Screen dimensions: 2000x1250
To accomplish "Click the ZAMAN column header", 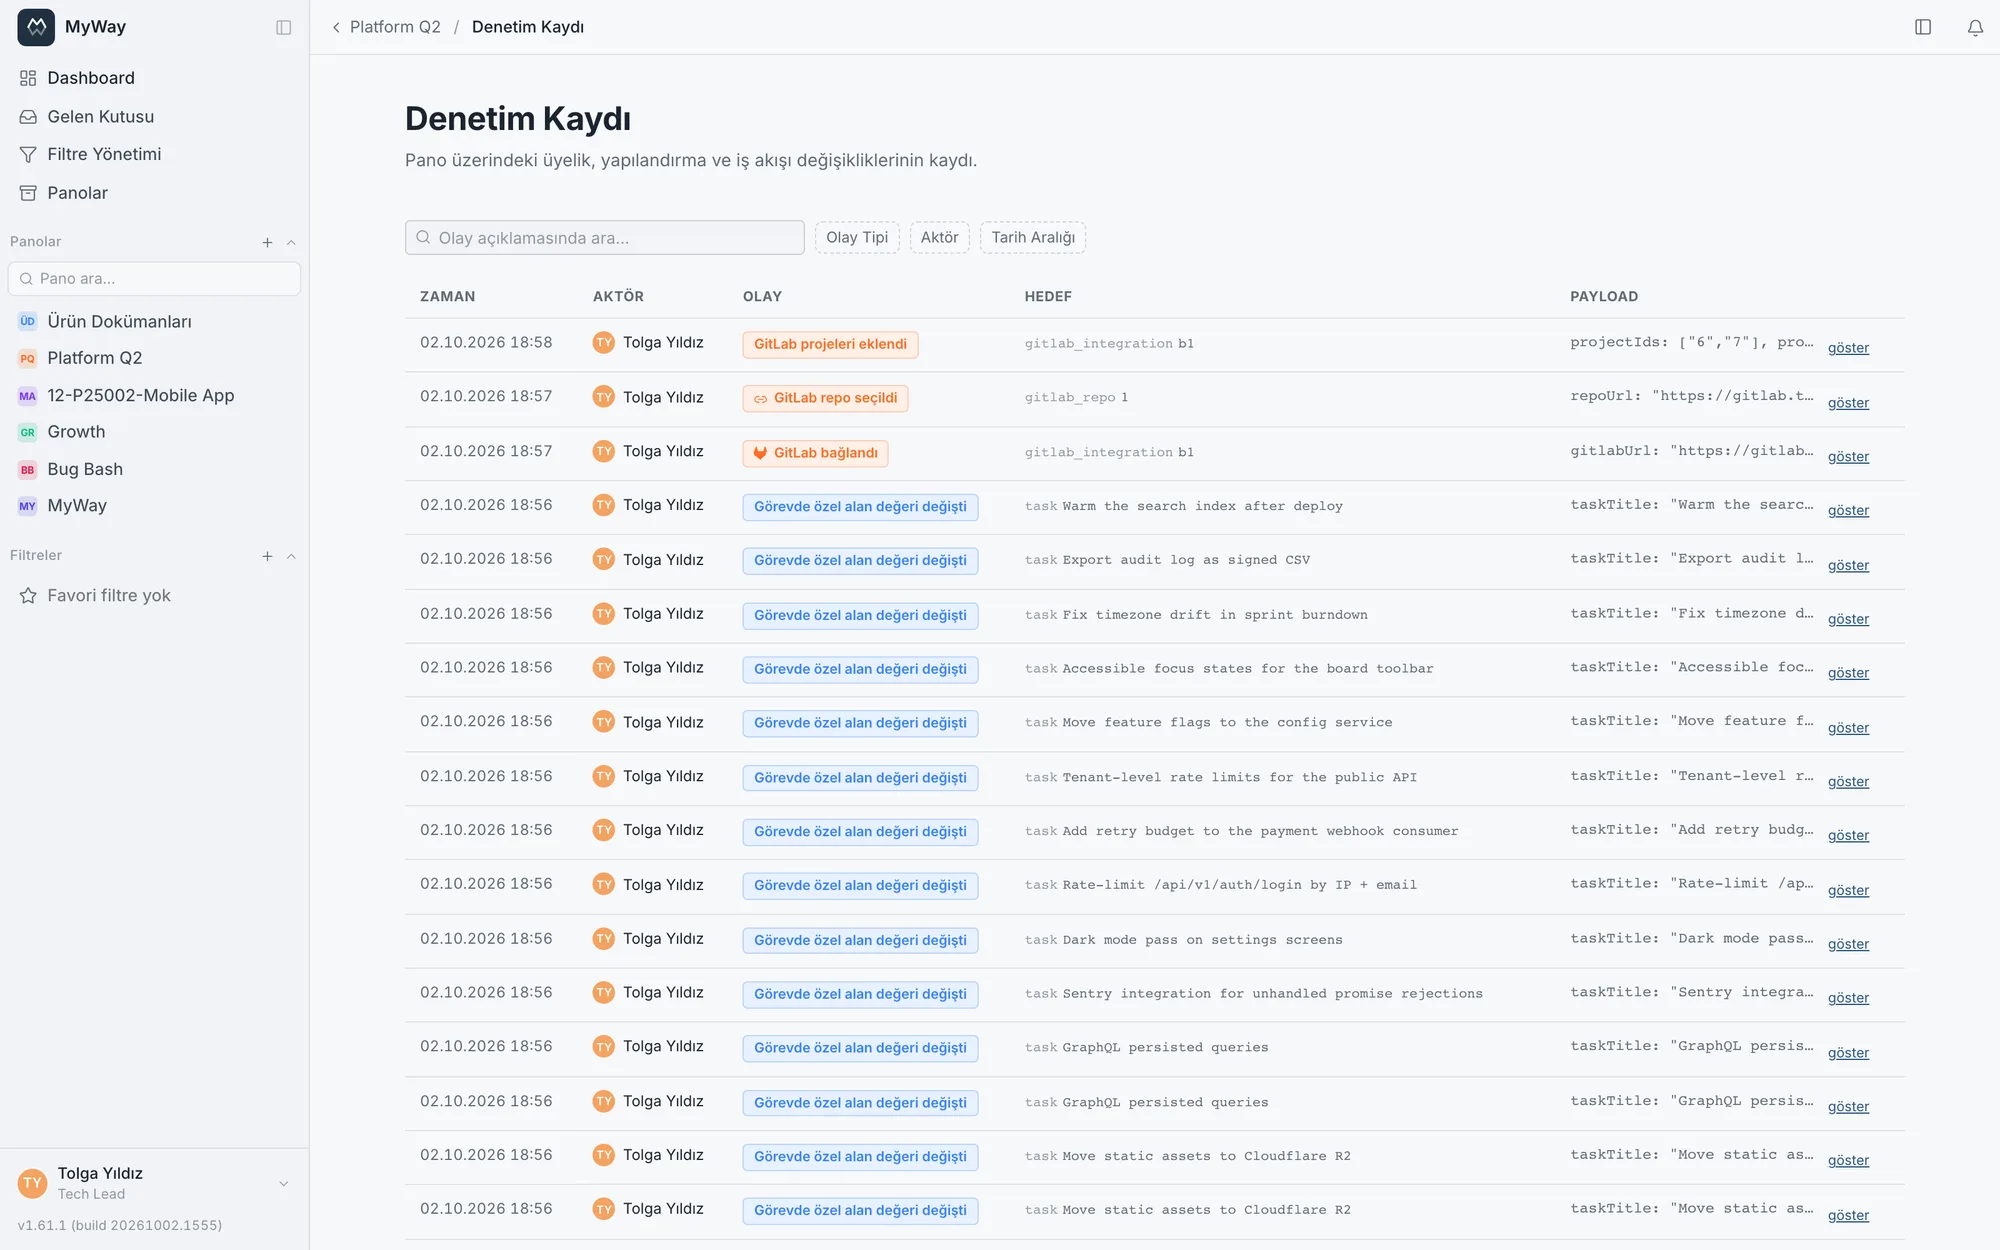I will 447,297.
